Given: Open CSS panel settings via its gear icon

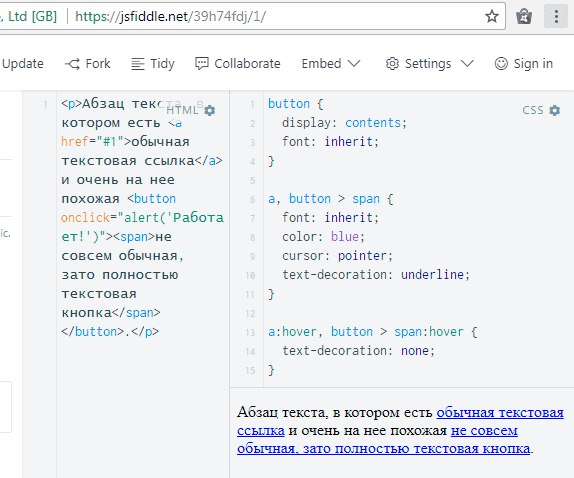Looking at the screenshot, I should tap(555, 110).
